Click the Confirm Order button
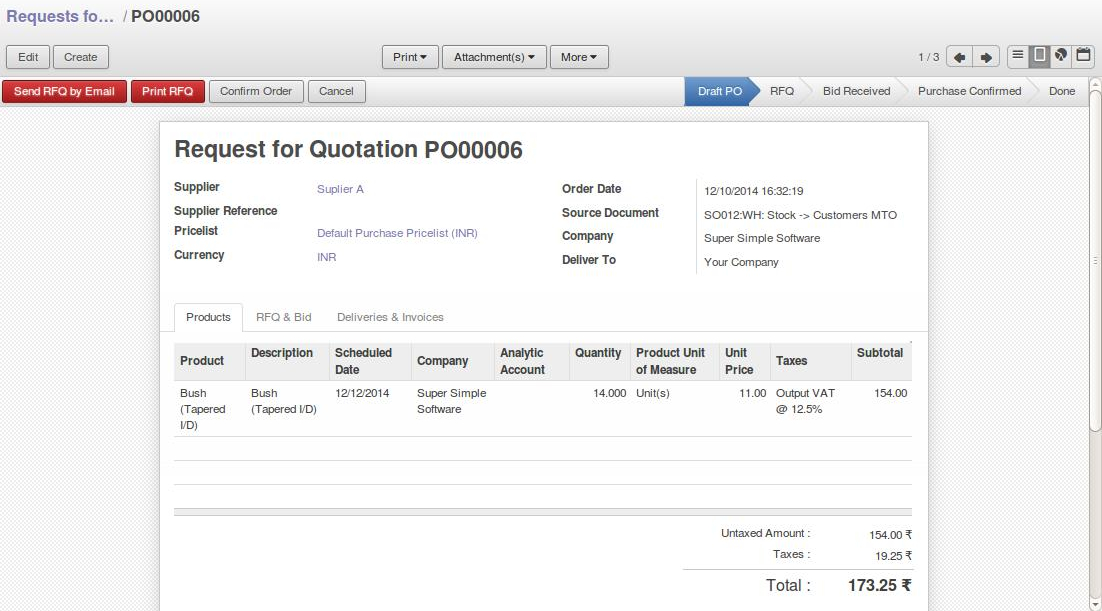This screenshot has width=1102, height=611. (256, 91)
